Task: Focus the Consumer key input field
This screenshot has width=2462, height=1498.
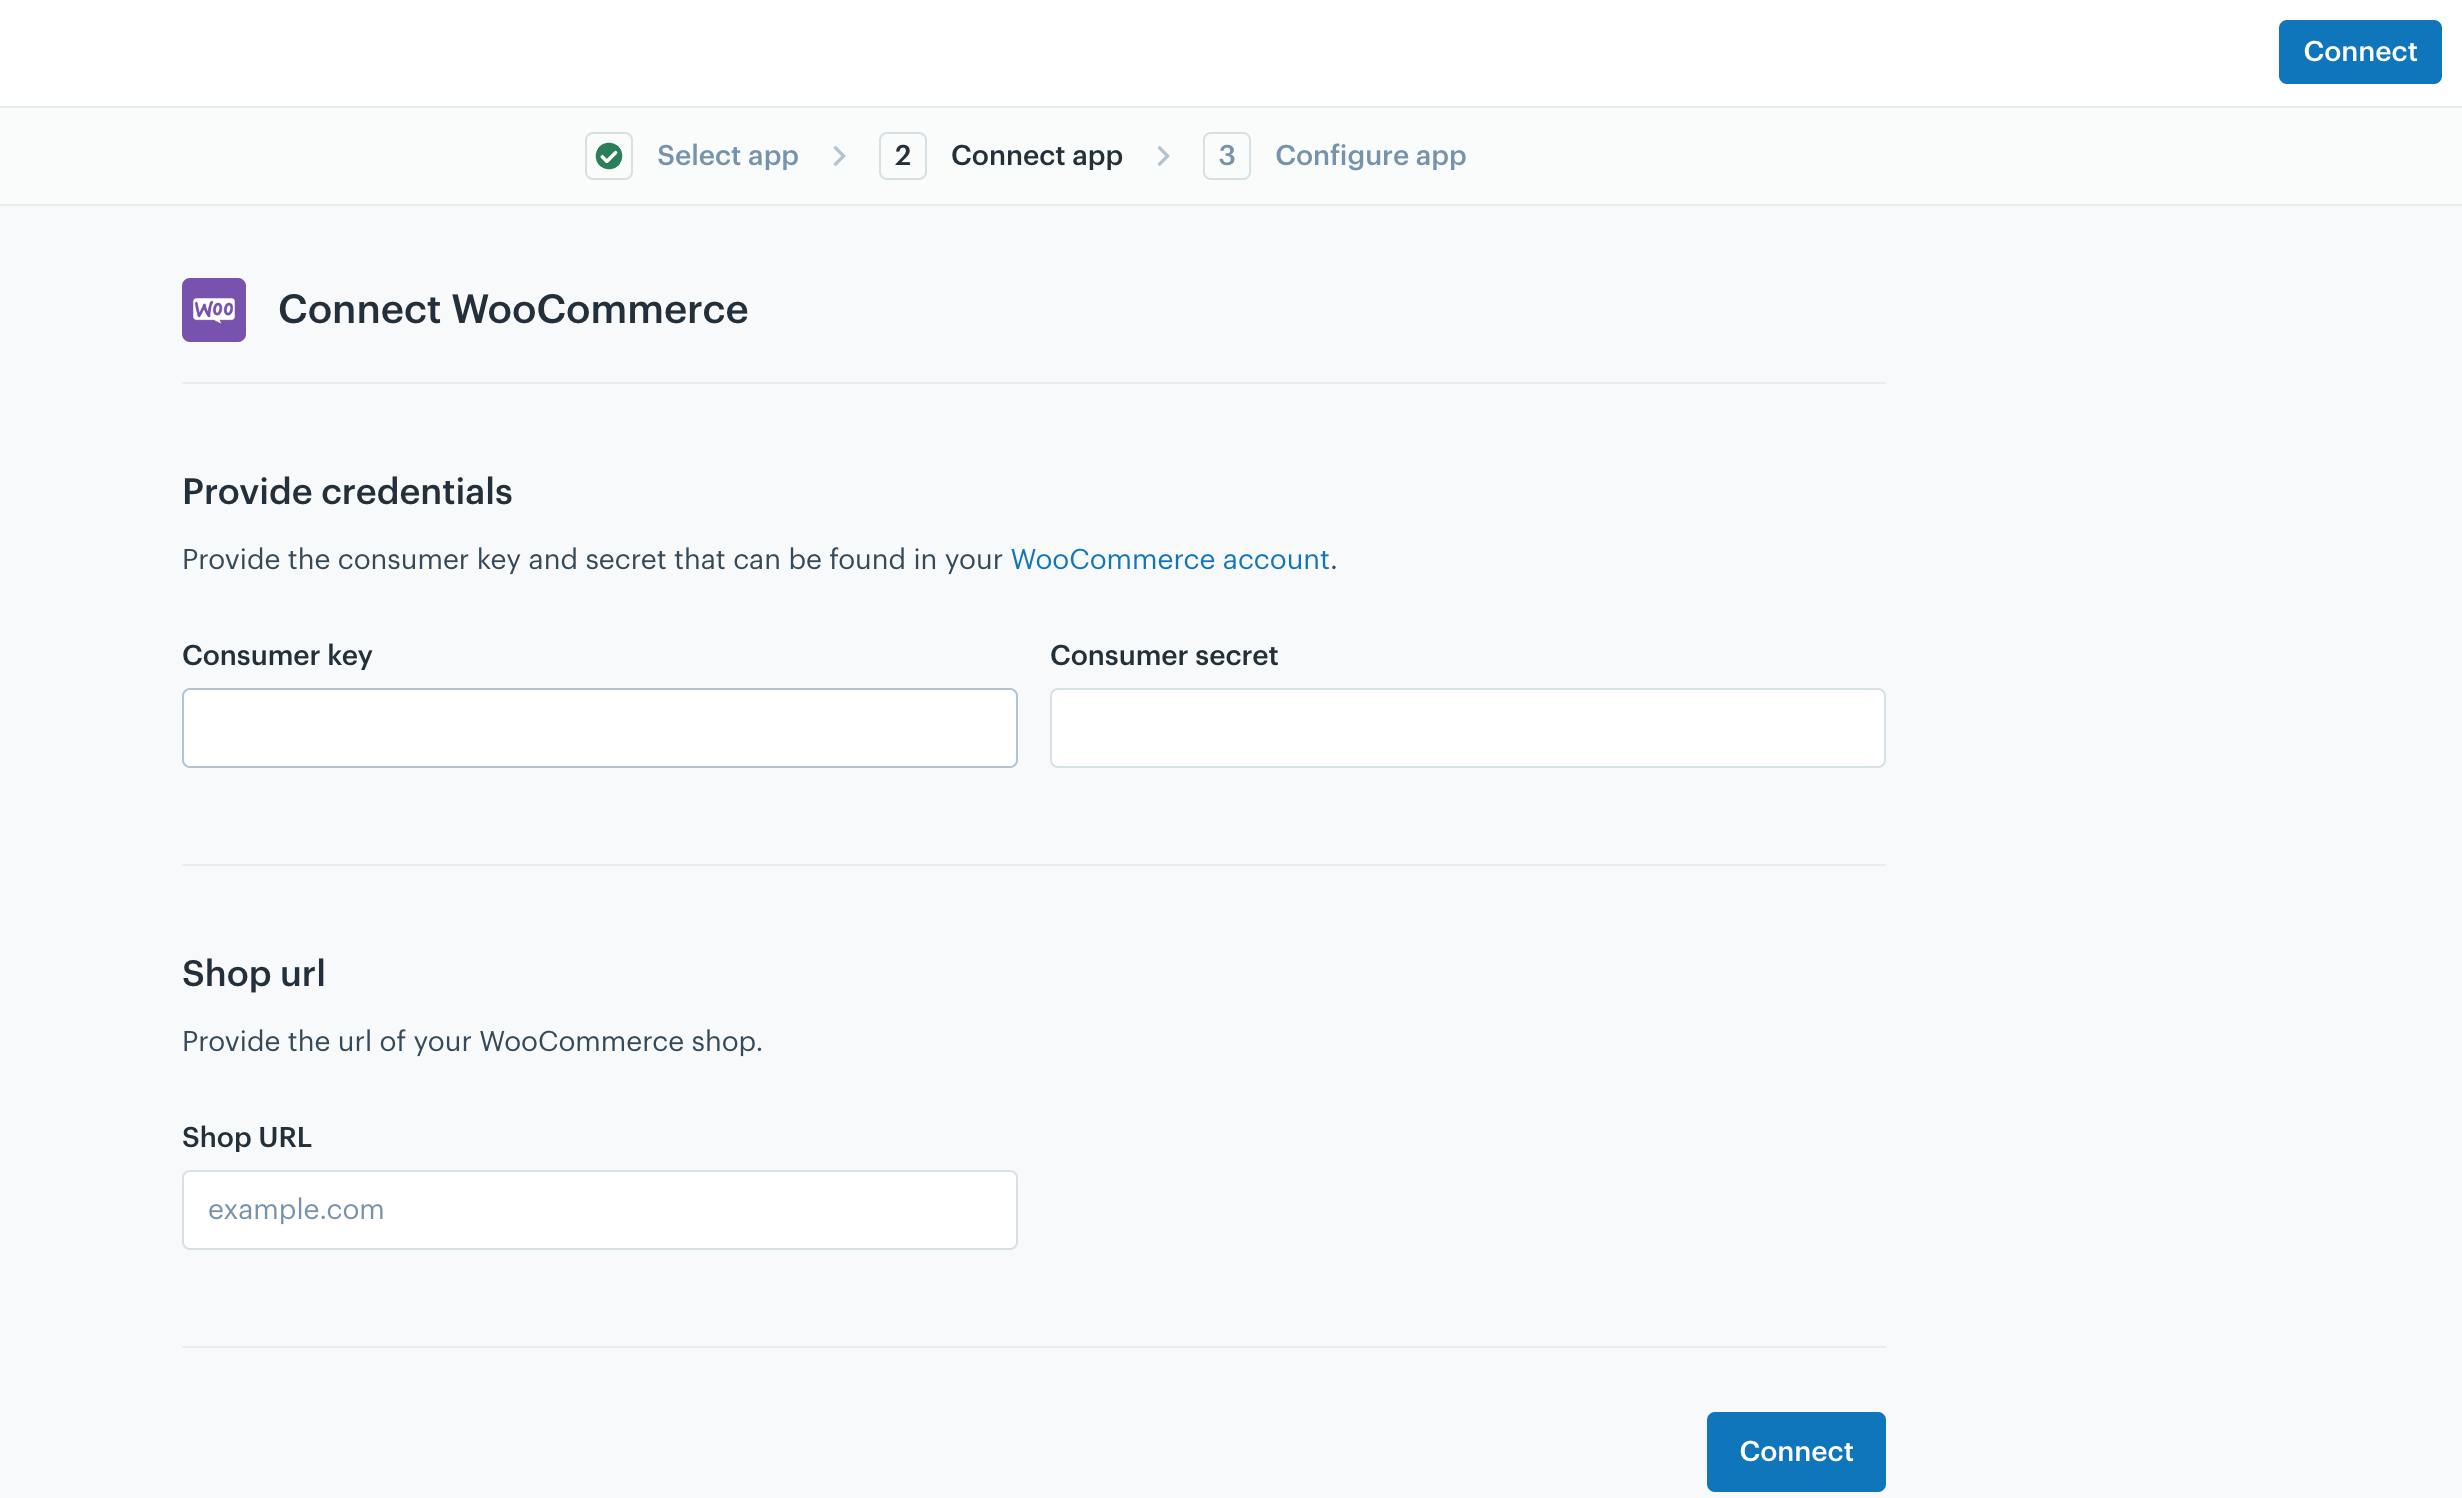Action: pyautogui.click(x=600, y=728)
